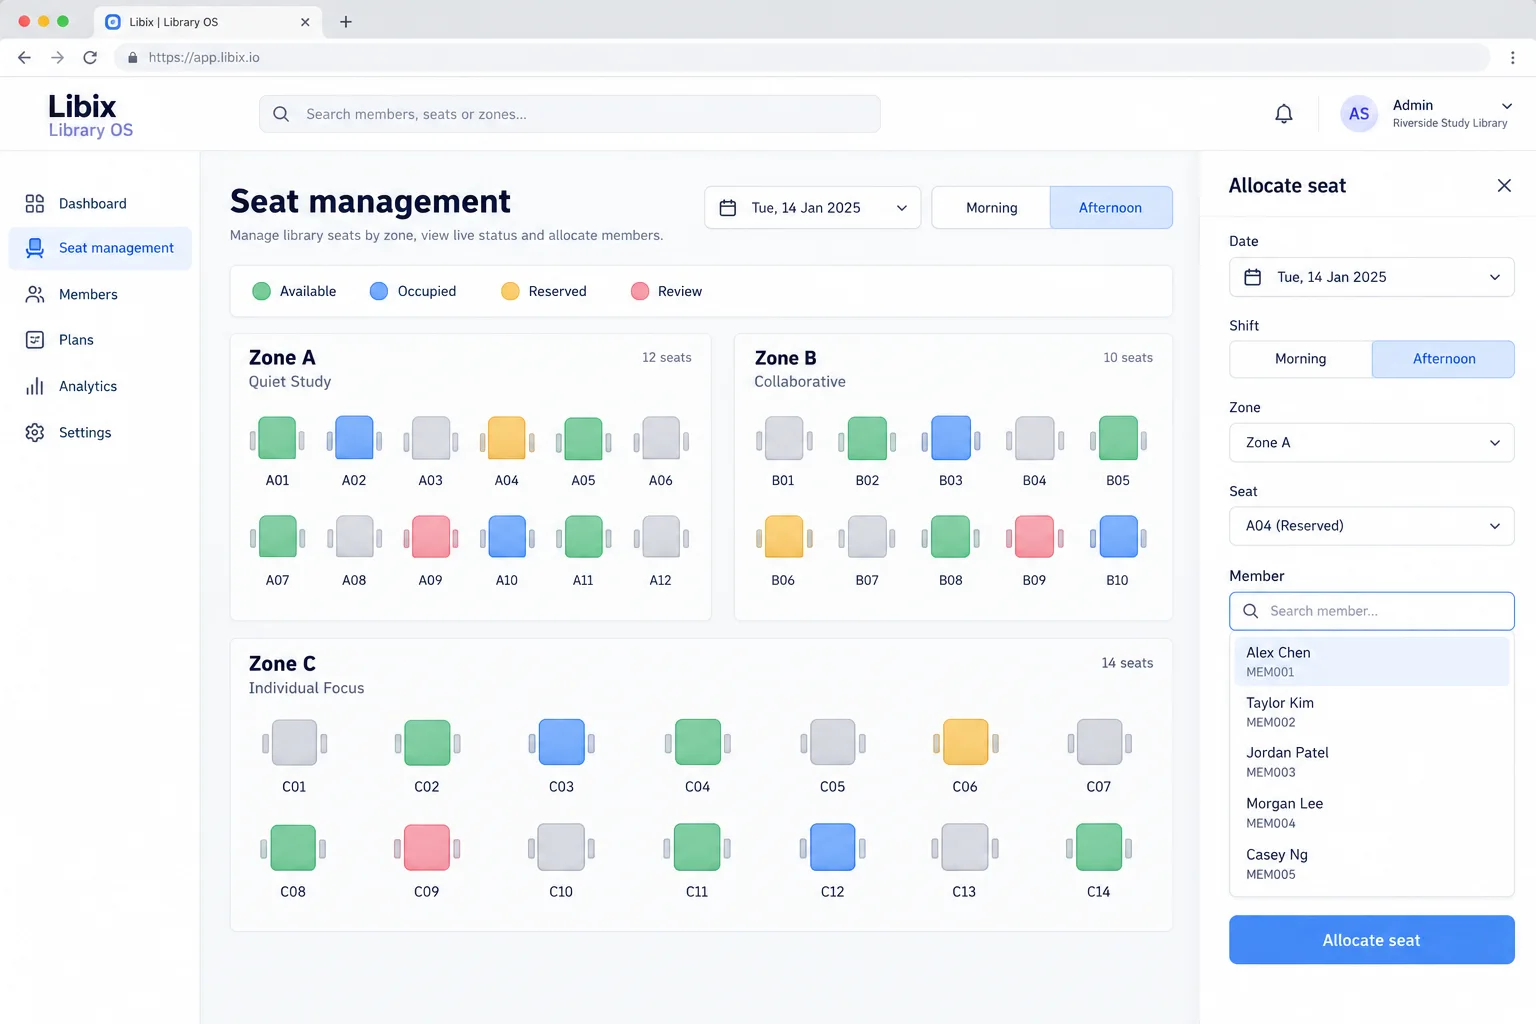Viewport: 1536px width, 1024px height.
Task: Select reserved seat A04 in Zone A
Action: [x=507, y=438]
